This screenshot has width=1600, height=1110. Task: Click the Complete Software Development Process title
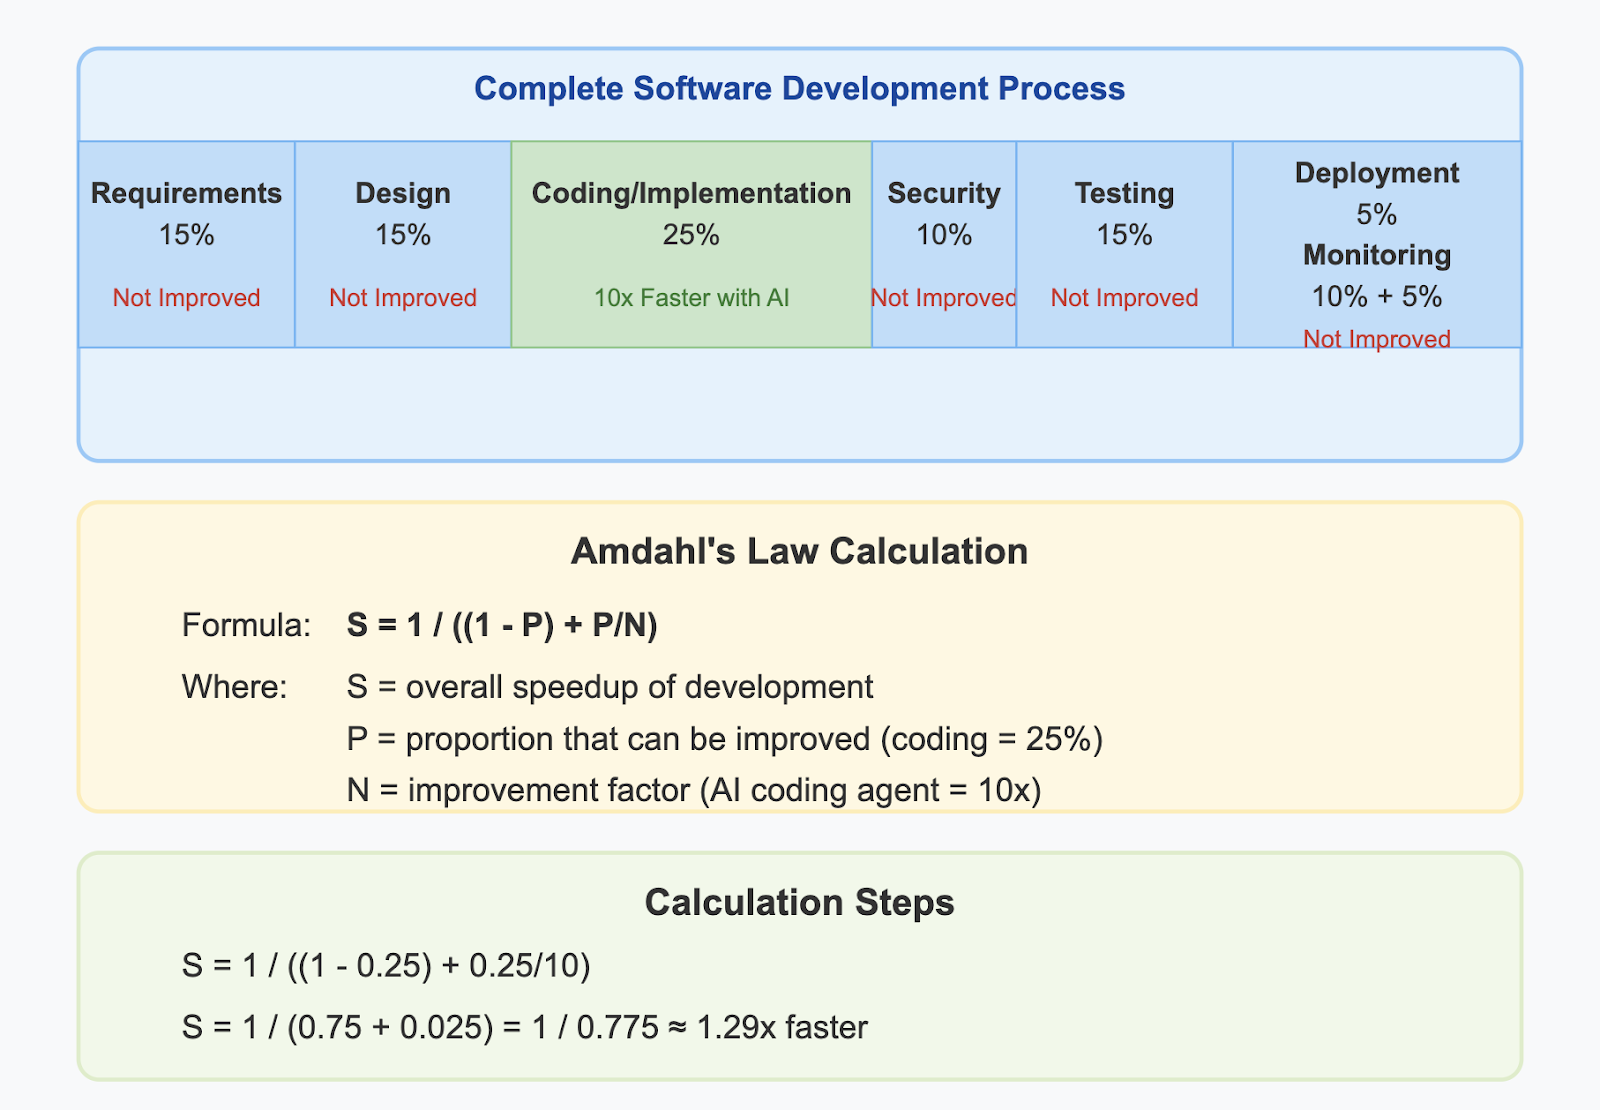click(799, 89)
